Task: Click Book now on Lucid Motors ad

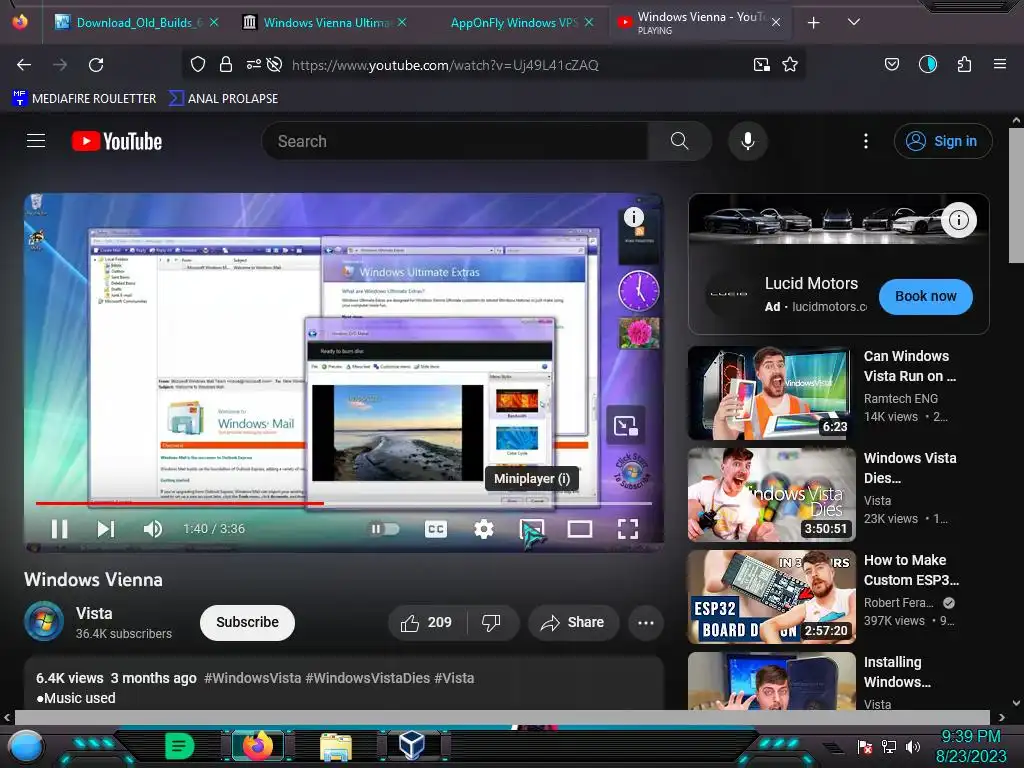Action: [925, 296]
